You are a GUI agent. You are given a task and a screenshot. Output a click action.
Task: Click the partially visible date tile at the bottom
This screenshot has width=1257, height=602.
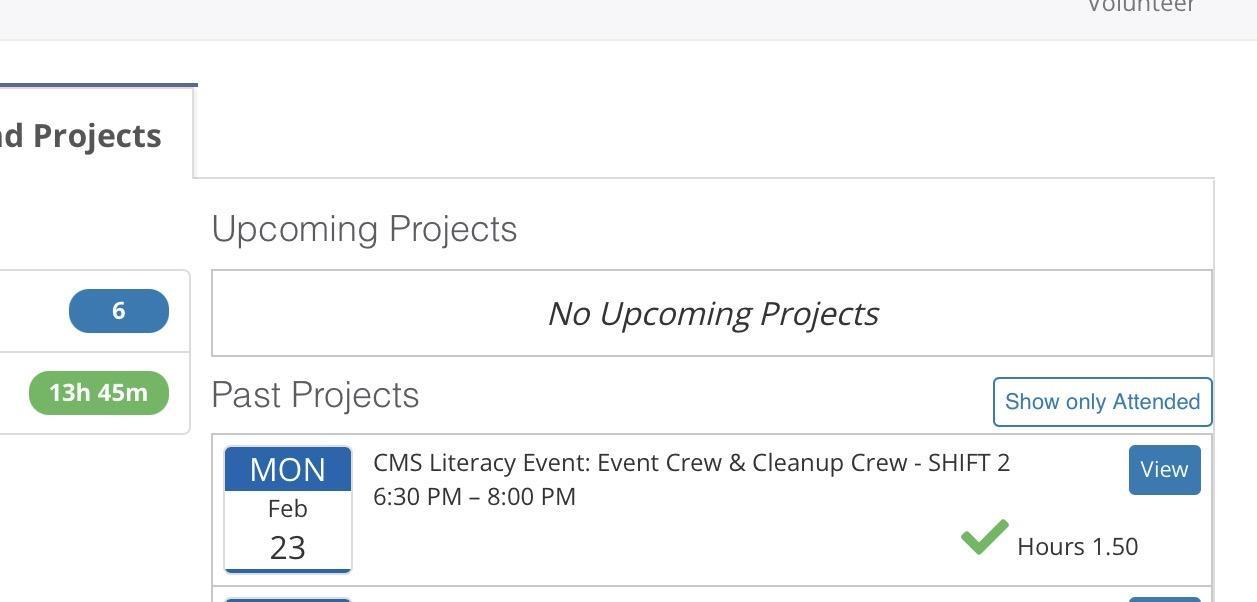point(288,600)
